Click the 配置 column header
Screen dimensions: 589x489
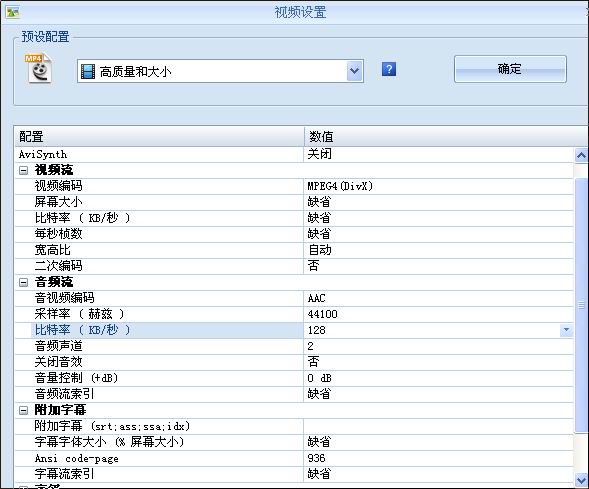pos(159,136)
